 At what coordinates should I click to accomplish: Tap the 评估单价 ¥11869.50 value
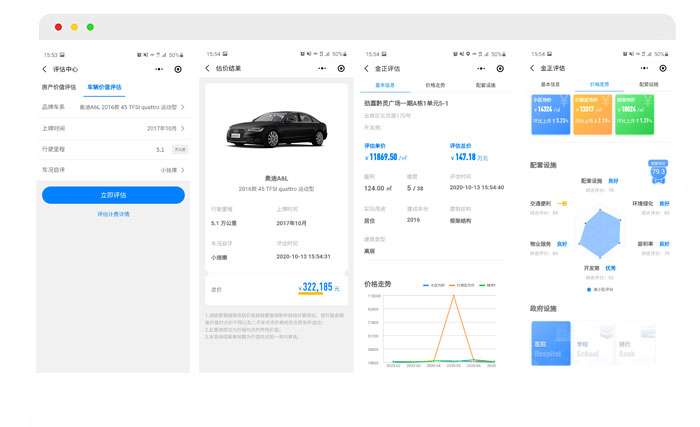tap(386, 157)
